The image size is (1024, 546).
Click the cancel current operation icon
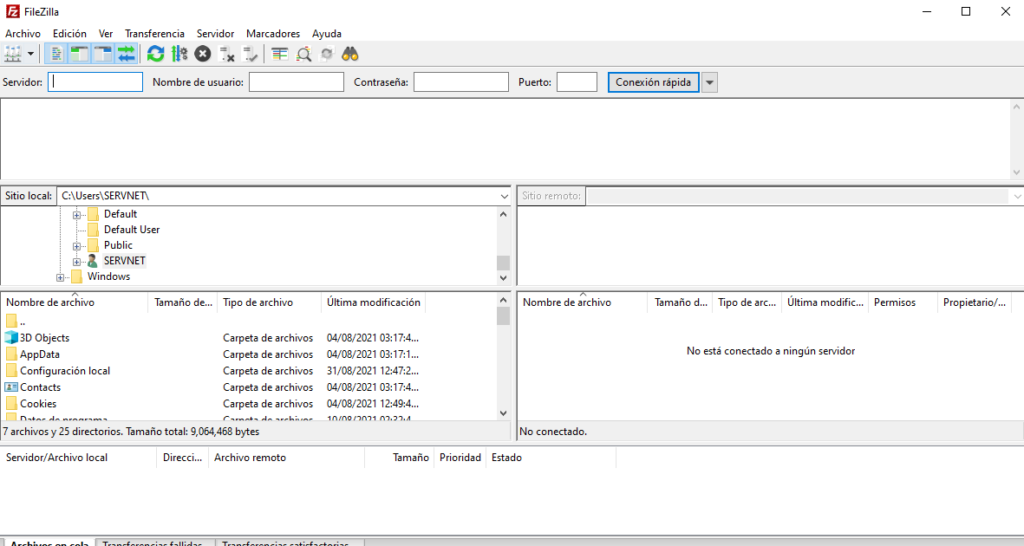(x=203, y=53)
